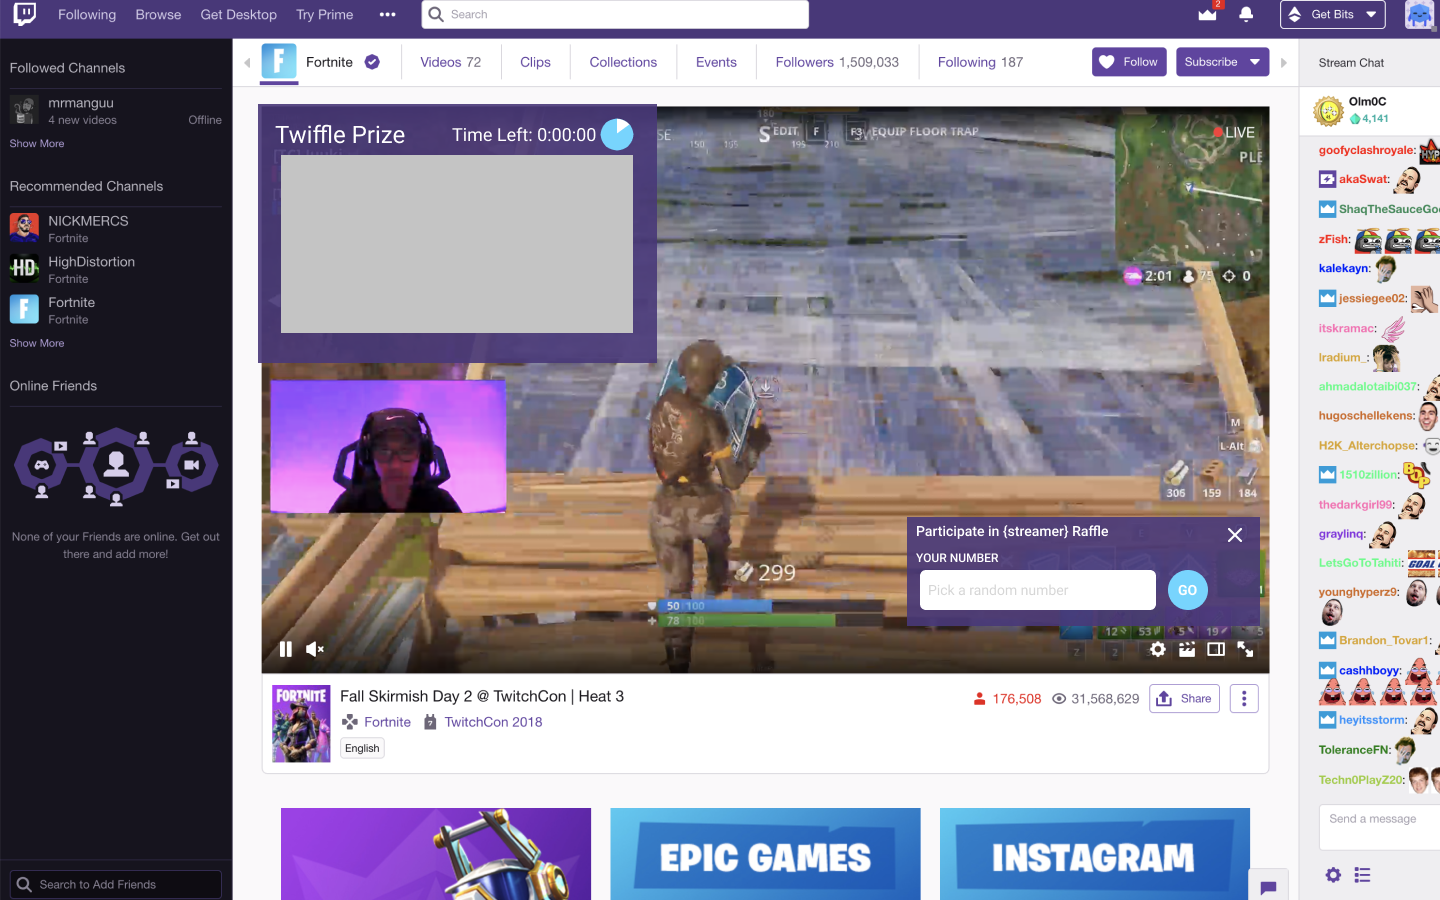Click username kalekayn in chat

[1344, 268]
